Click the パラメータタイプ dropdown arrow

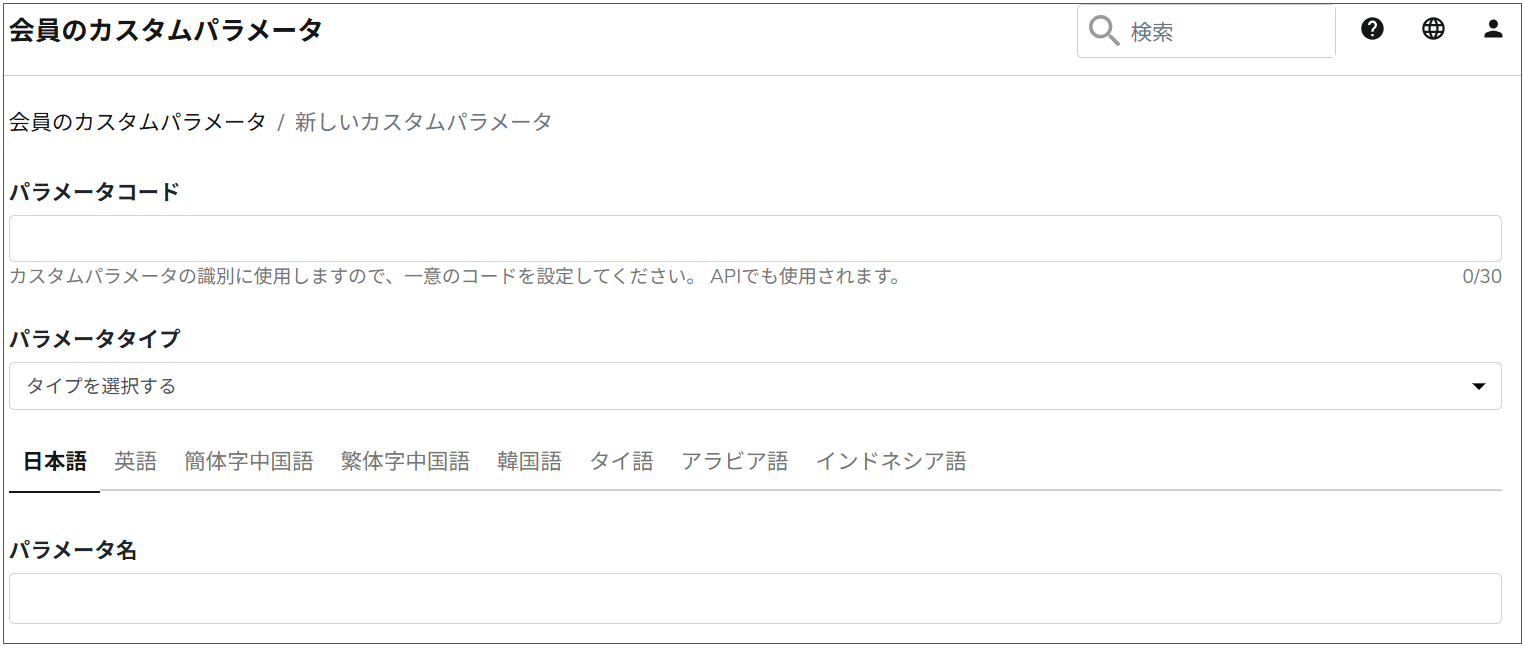pyautogui.click(x=1479, y=386)
